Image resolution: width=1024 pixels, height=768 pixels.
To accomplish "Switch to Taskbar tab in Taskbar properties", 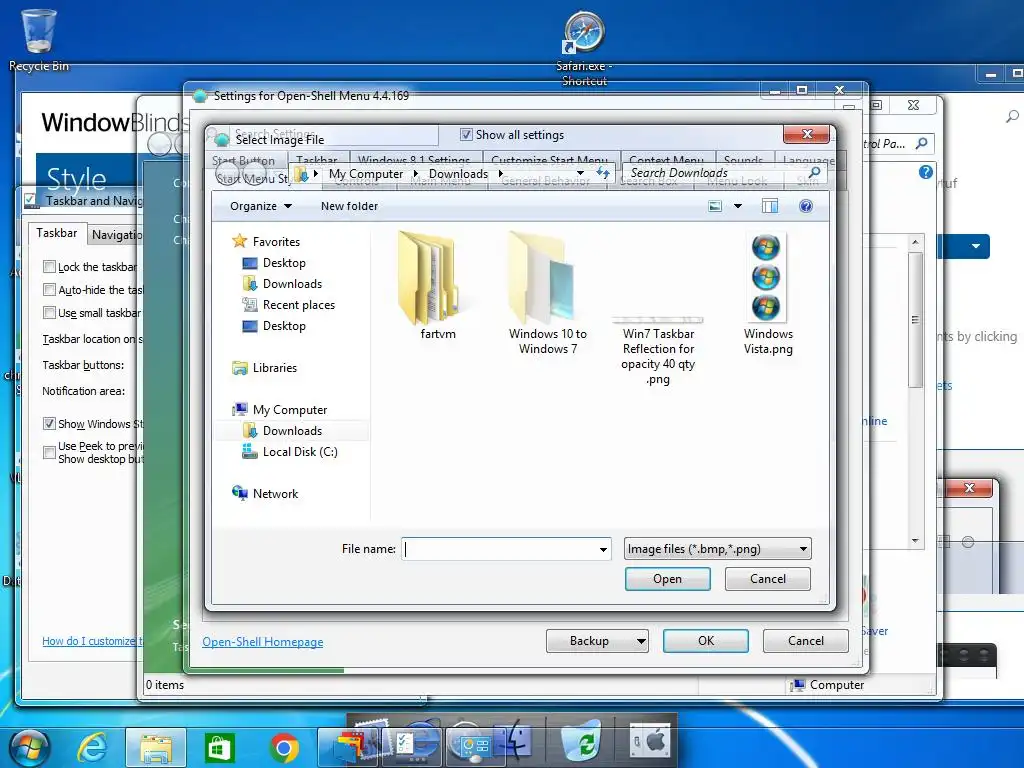I will pyautogui.click(x=57, y=233).
